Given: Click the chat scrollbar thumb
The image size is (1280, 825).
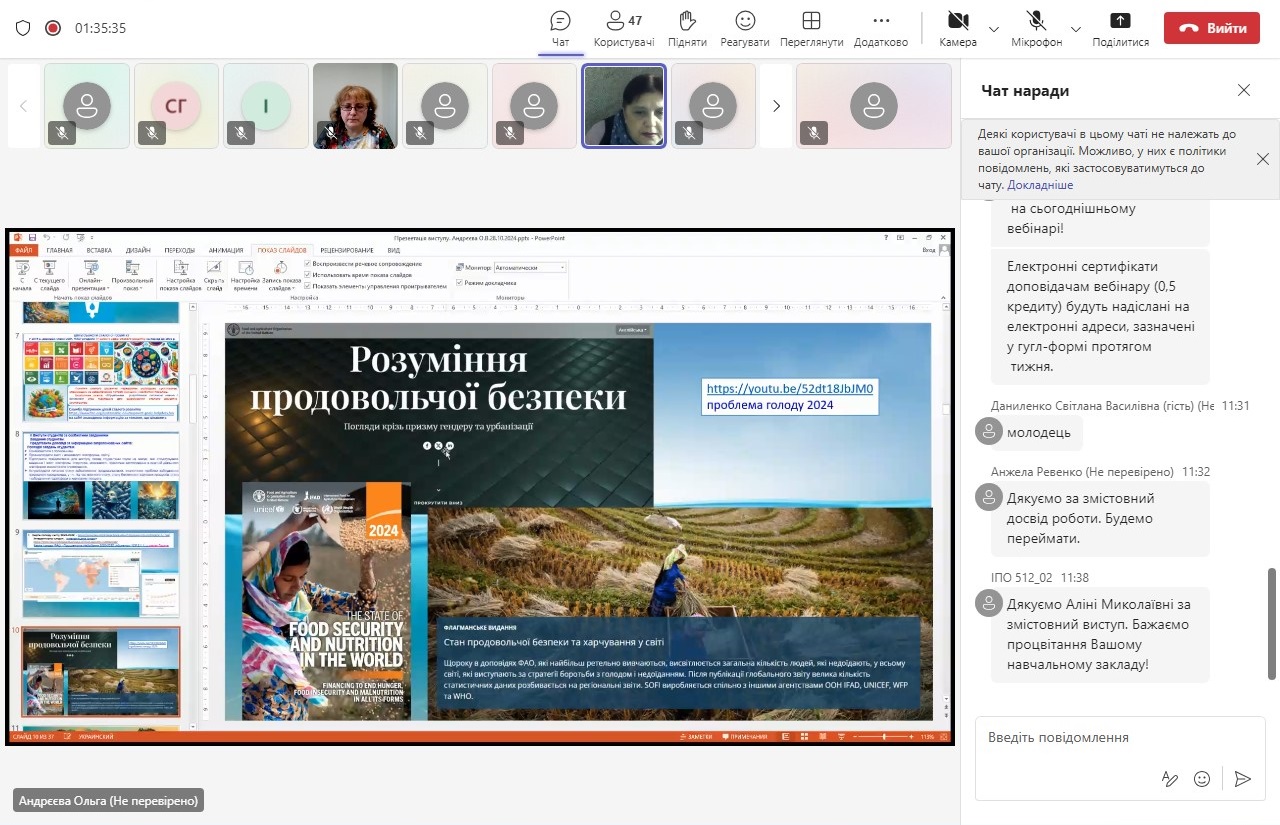Looking at the screenshot, I should 1272,623.
